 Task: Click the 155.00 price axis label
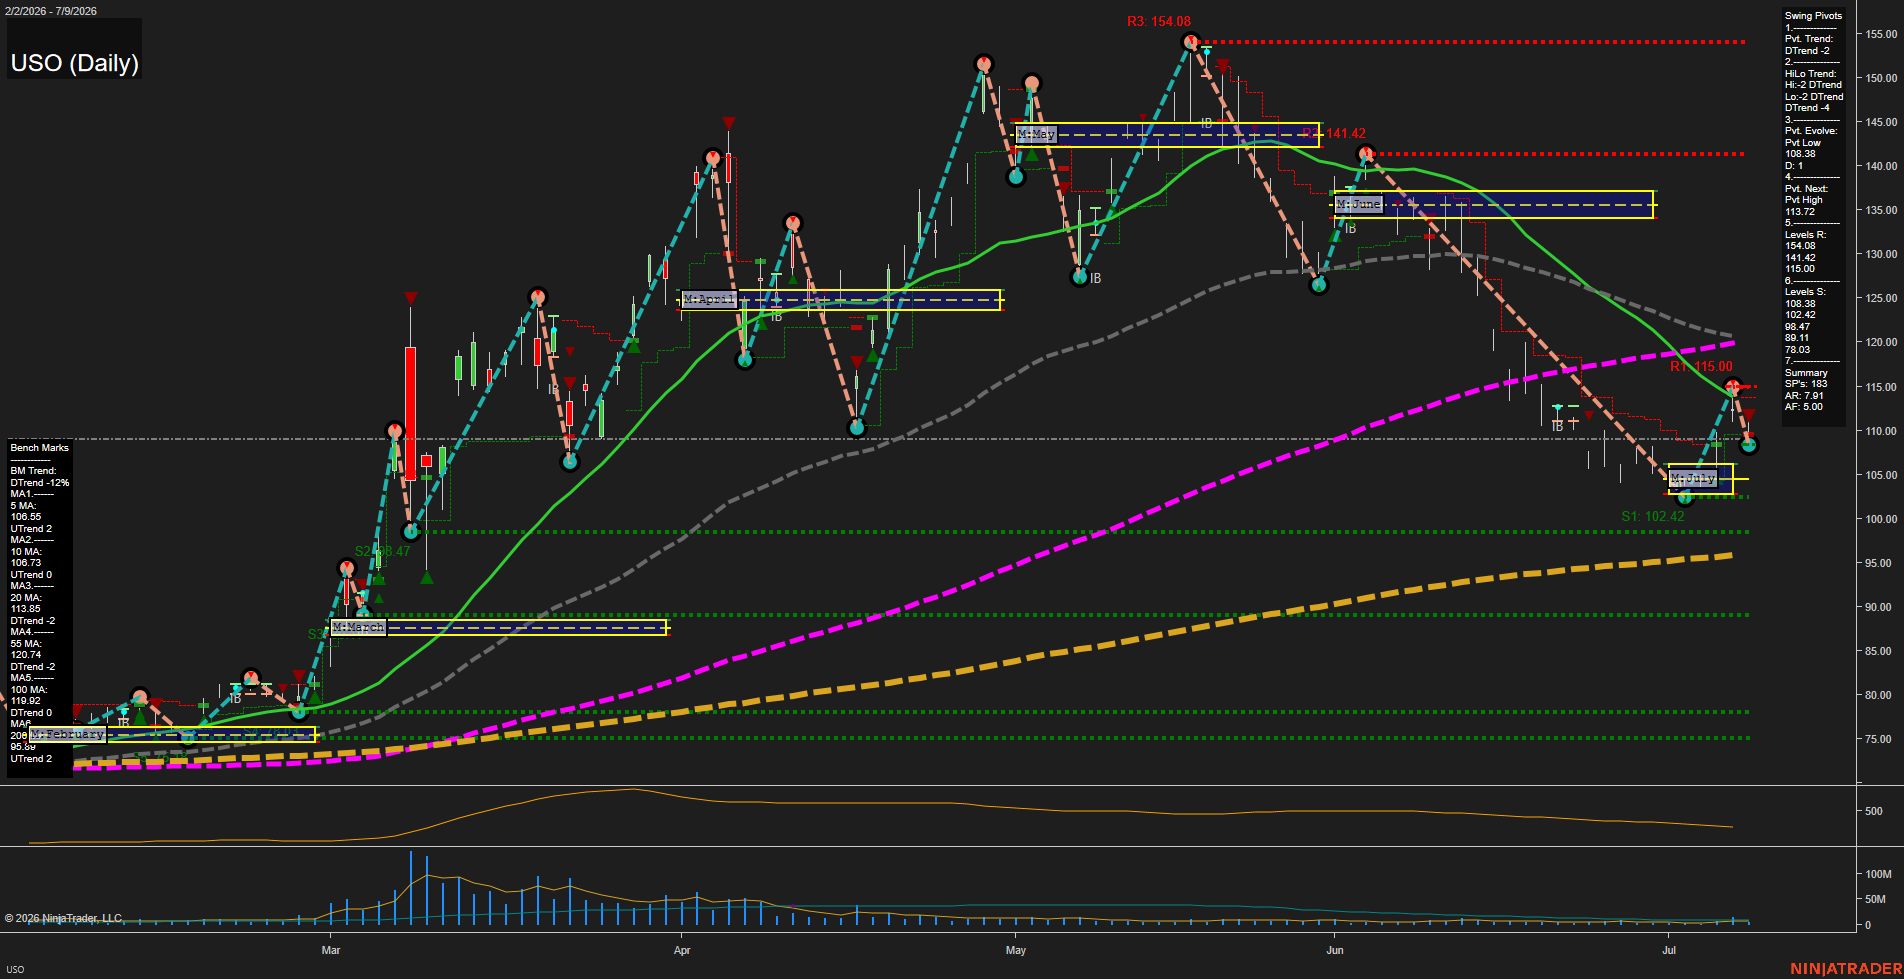1881,34
